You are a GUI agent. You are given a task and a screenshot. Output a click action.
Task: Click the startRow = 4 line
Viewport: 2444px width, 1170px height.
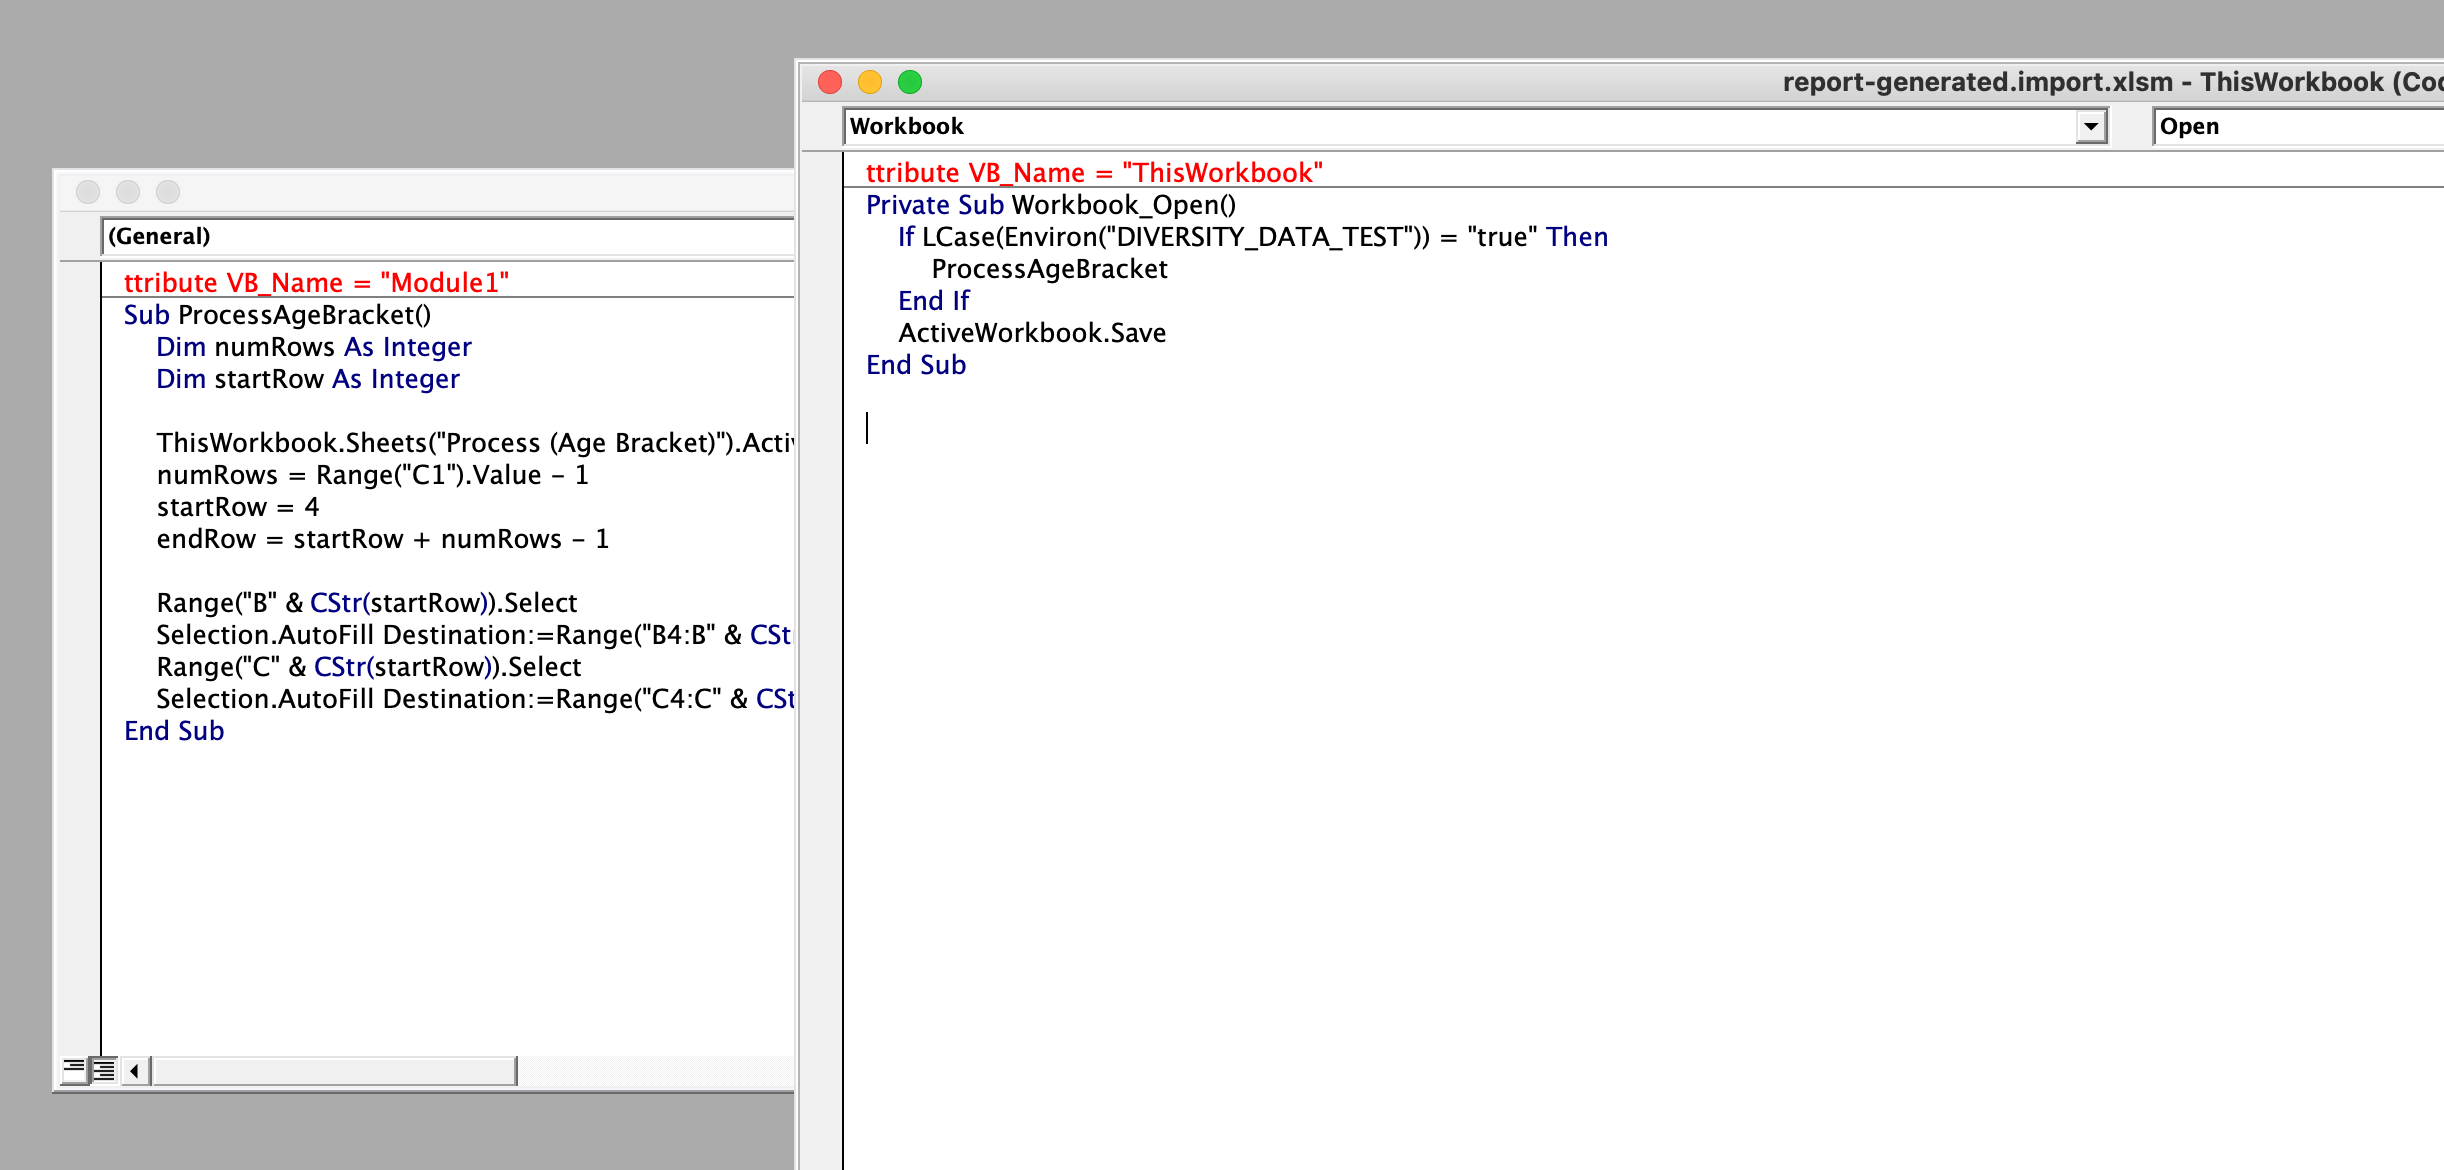click(x=238, y=507)
